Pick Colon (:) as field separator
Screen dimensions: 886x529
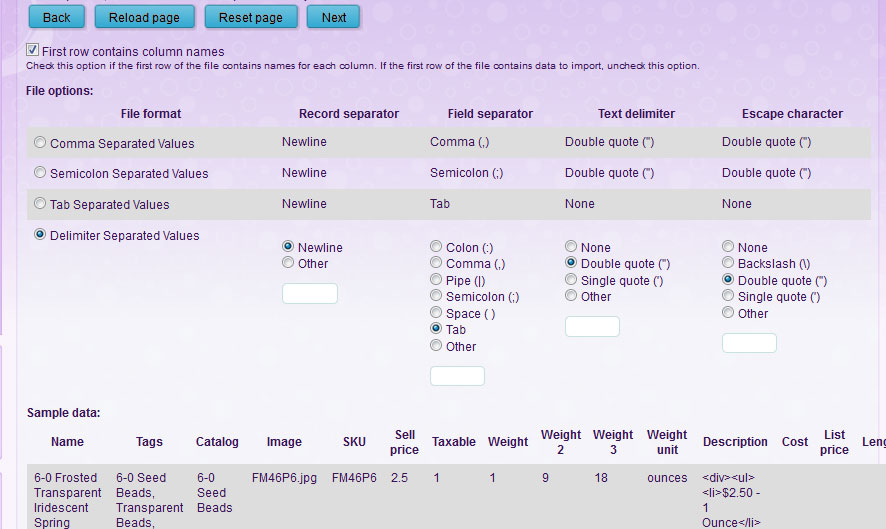pyautogui.click(x=436, y=247)
